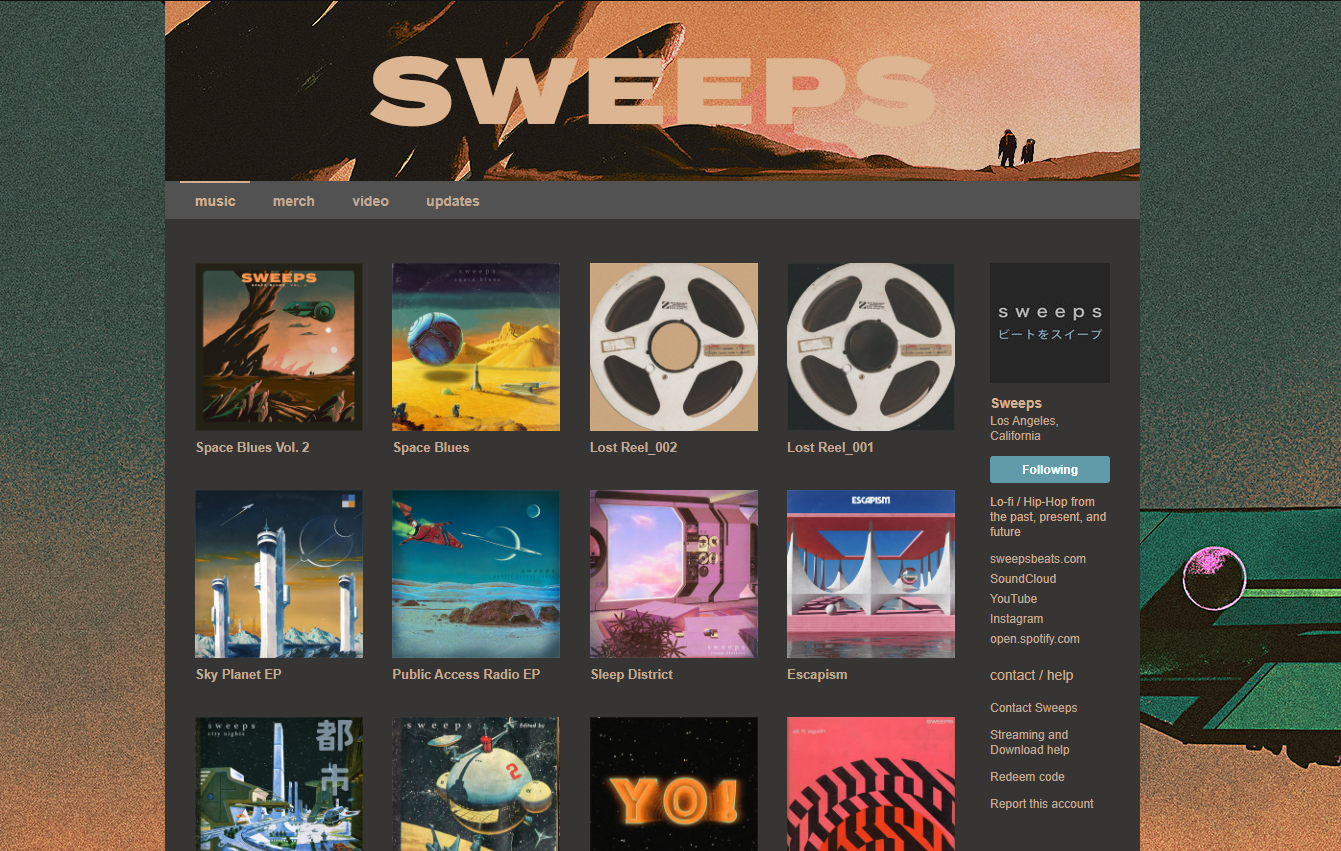Open the Sleep District title link

pos(632,675)
